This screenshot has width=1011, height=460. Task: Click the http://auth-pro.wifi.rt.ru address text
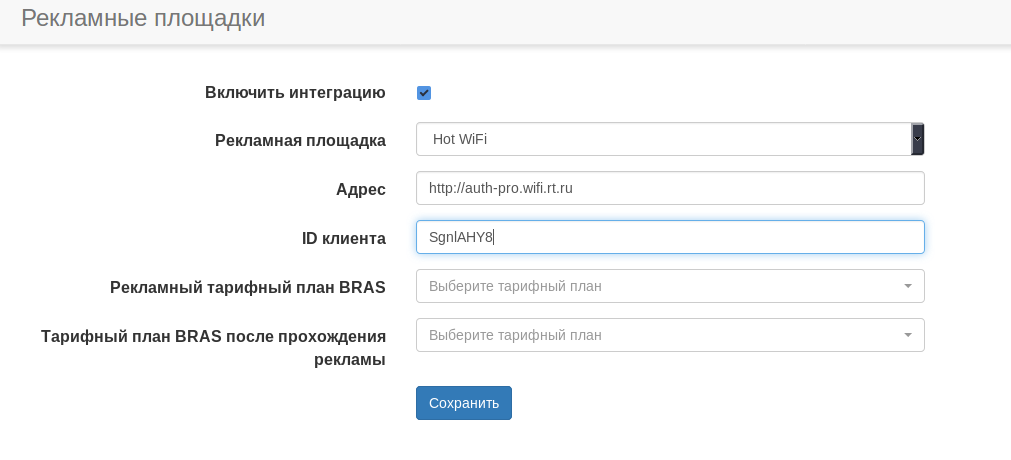500,188
